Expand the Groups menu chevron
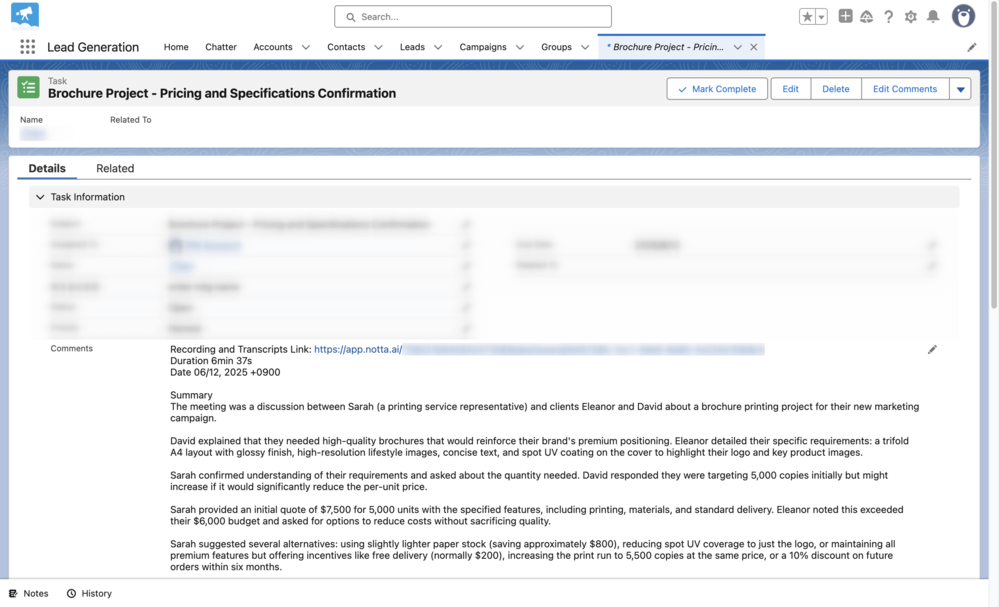Viewport: 999px width, 607px height. [585, 47]
